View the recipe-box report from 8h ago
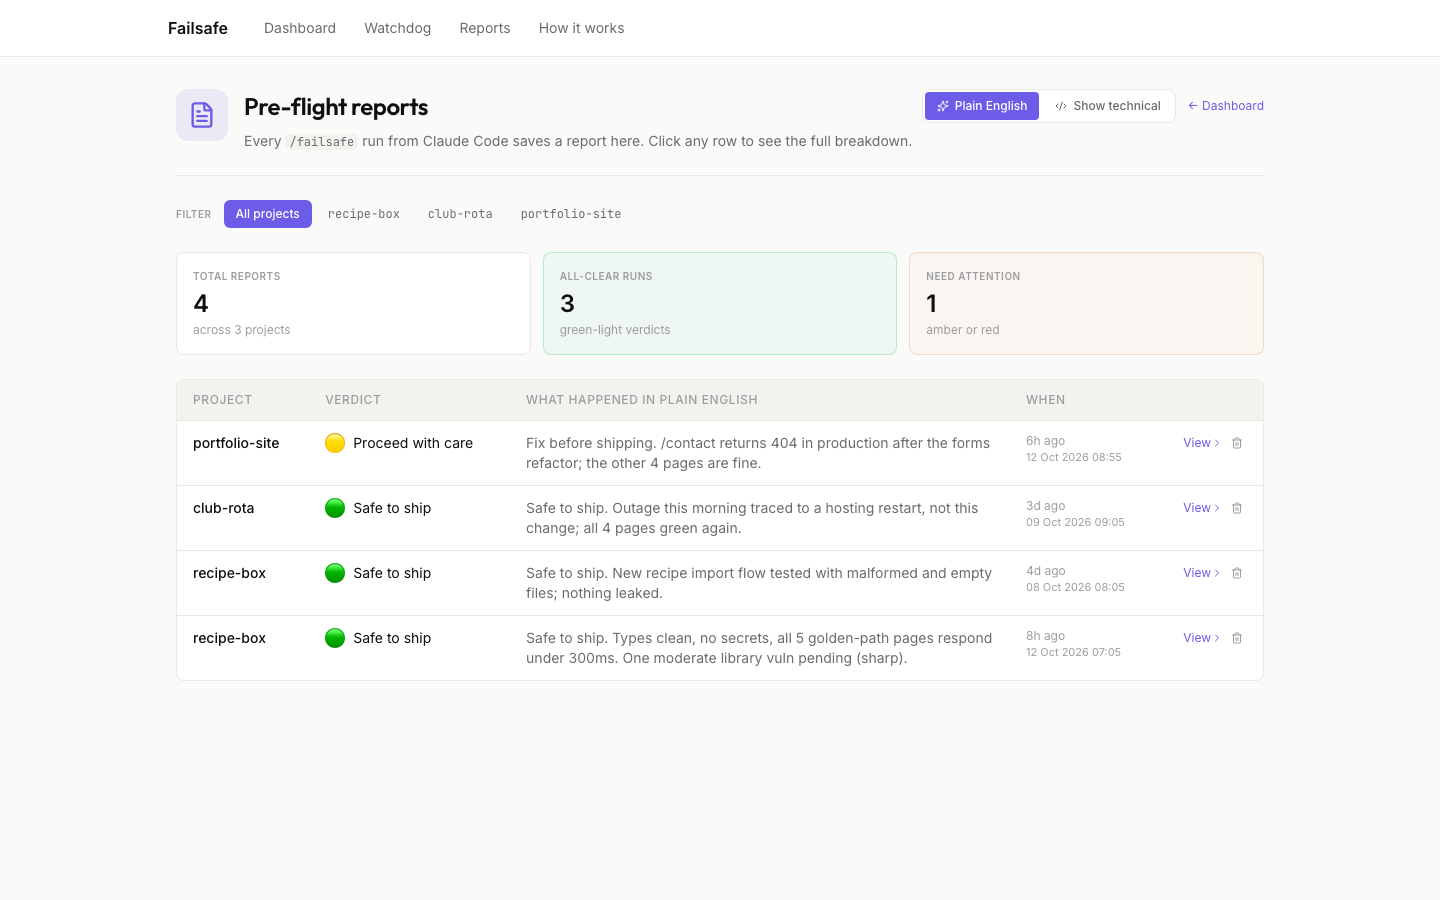This screenshot has width=1440, height=900. pyautogui.click(x=1201, y=638)
